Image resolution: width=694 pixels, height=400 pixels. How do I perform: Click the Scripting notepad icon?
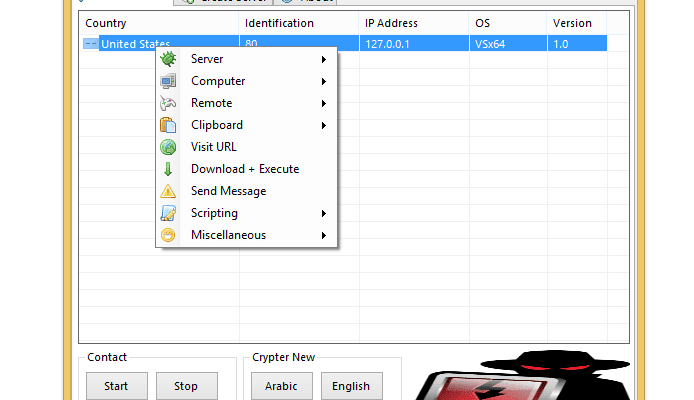tap(169, 213)
